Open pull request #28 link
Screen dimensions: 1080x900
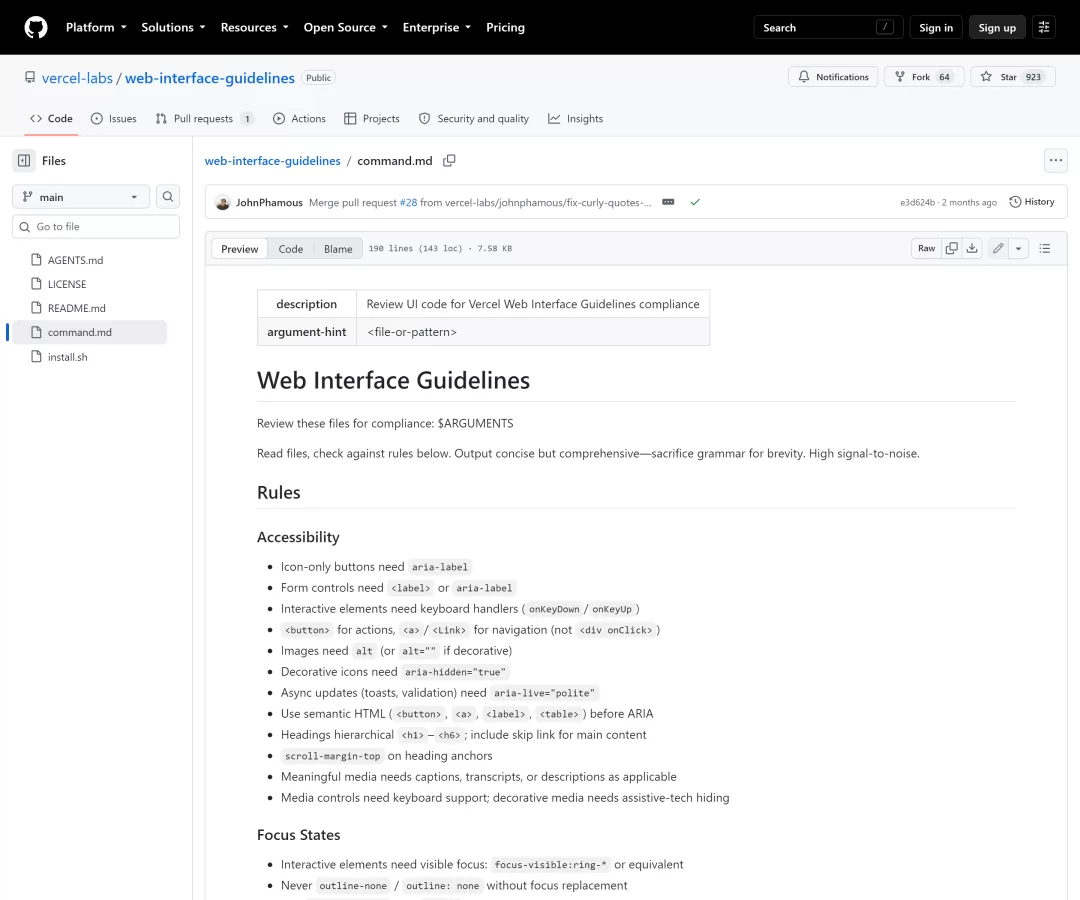408,202
